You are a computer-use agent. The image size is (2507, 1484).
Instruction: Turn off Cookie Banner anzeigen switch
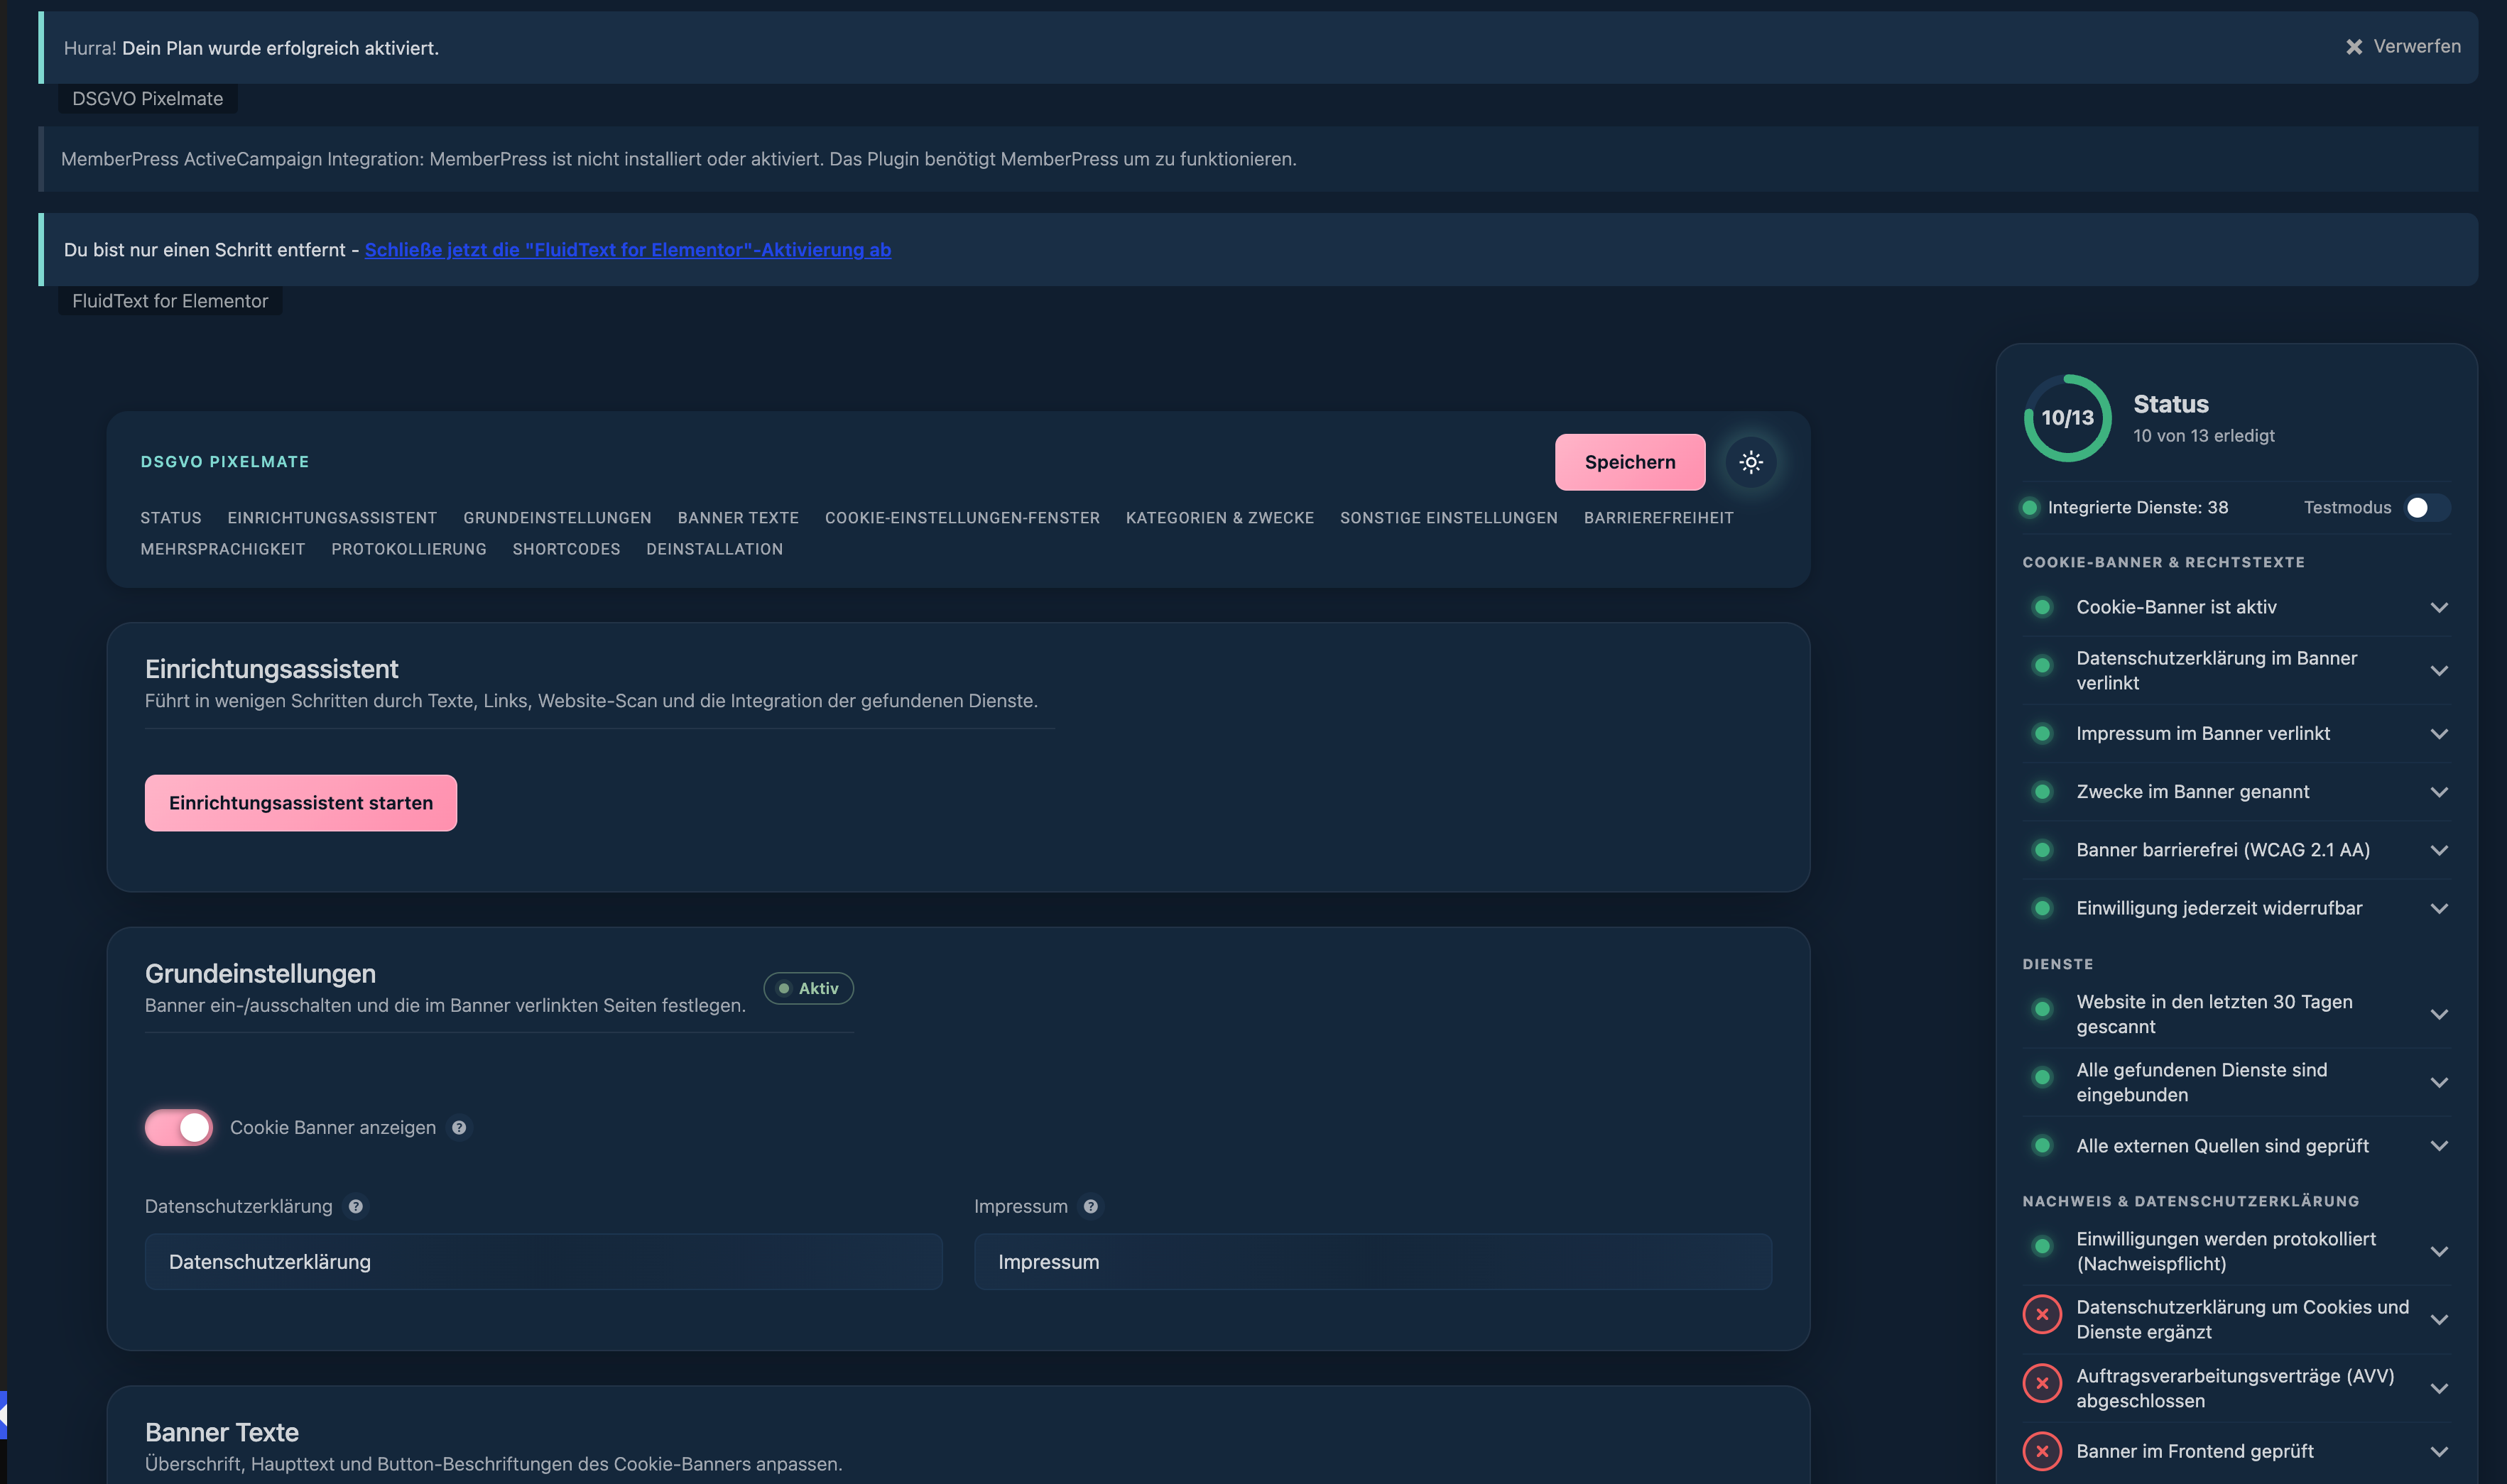click(179, 1128)
